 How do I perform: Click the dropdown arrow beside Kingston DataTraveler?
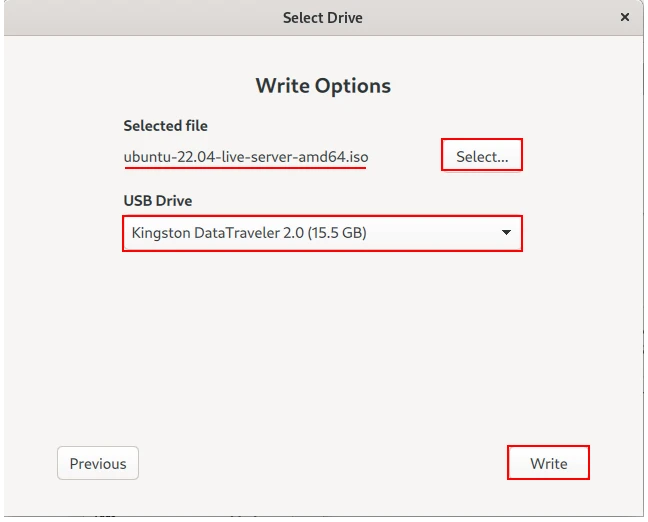(x=506, y=234)
